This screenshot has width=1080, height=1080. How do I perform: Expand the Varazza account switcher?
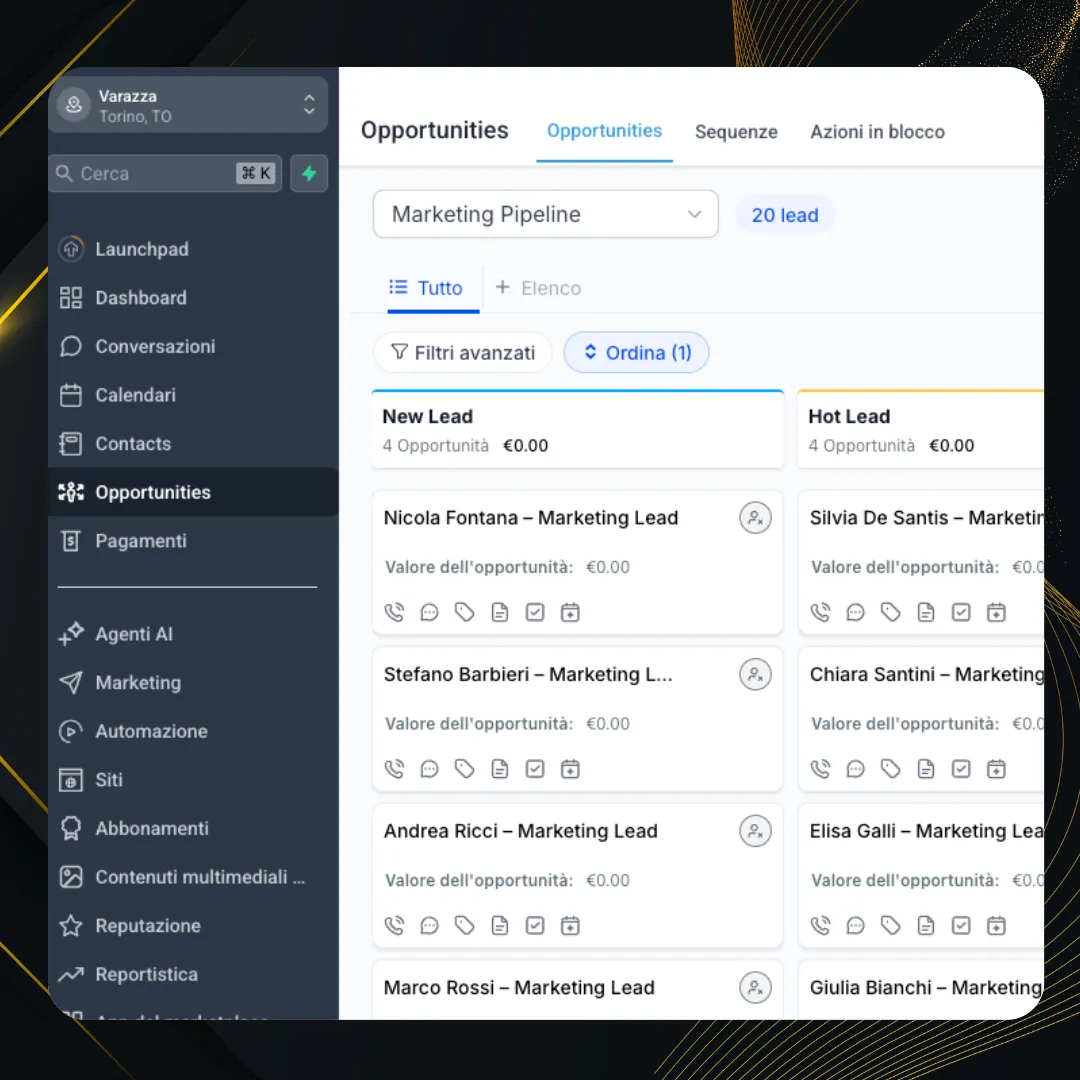[x=187, y=105]
